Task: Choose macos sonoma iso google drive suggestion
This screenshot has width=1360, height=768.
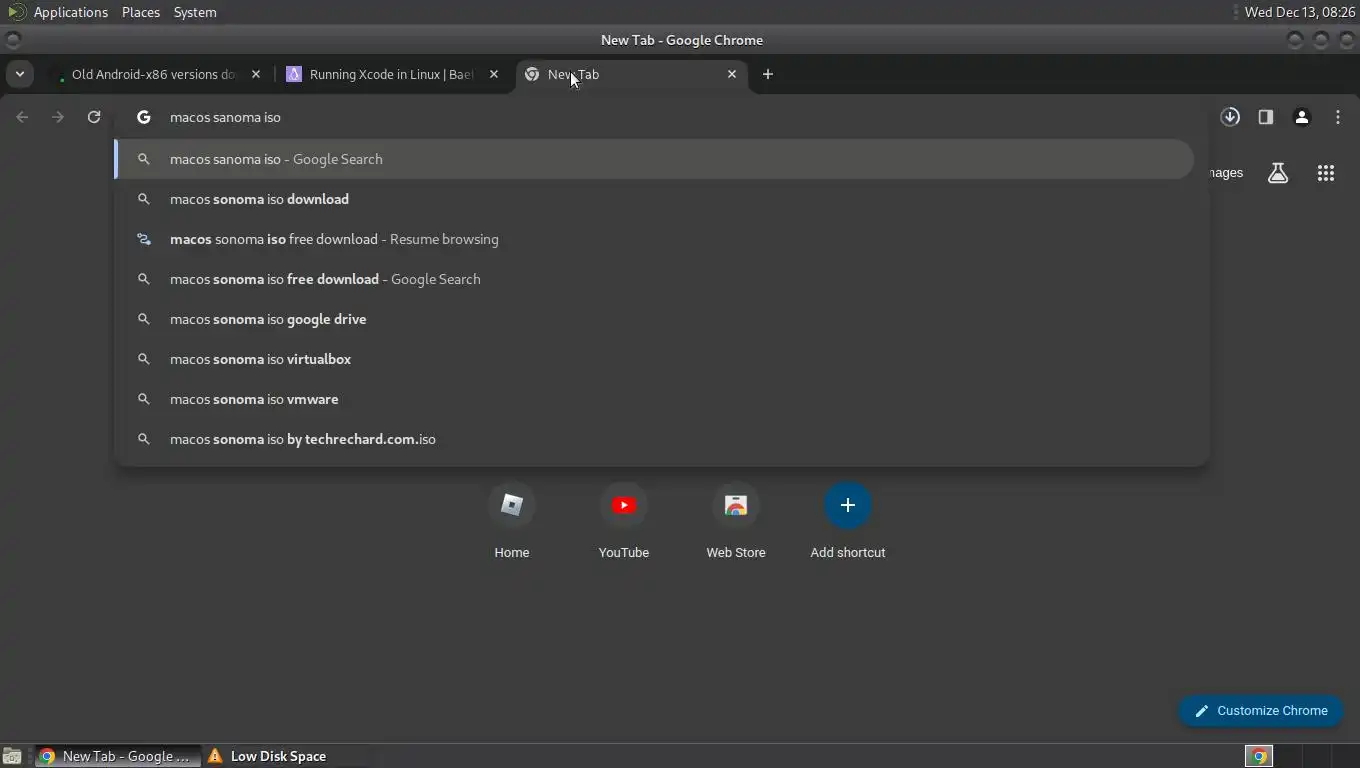Action: click(x=654, y=319)
